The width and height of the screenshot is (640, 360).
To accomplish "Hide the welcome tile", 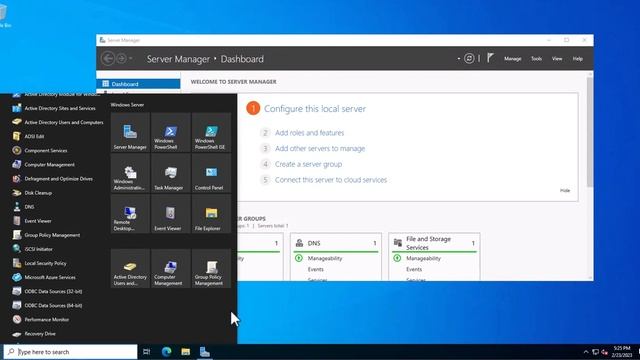I will 565,191.
